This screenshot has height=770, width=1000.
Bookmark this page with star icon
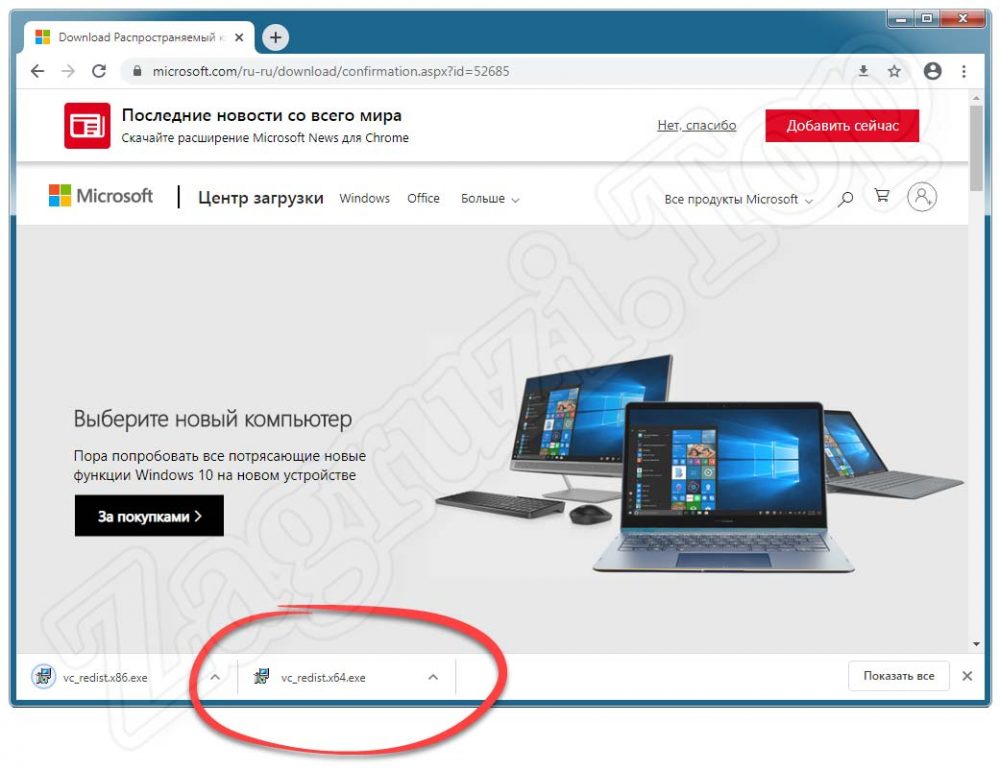tap(894, 71)
